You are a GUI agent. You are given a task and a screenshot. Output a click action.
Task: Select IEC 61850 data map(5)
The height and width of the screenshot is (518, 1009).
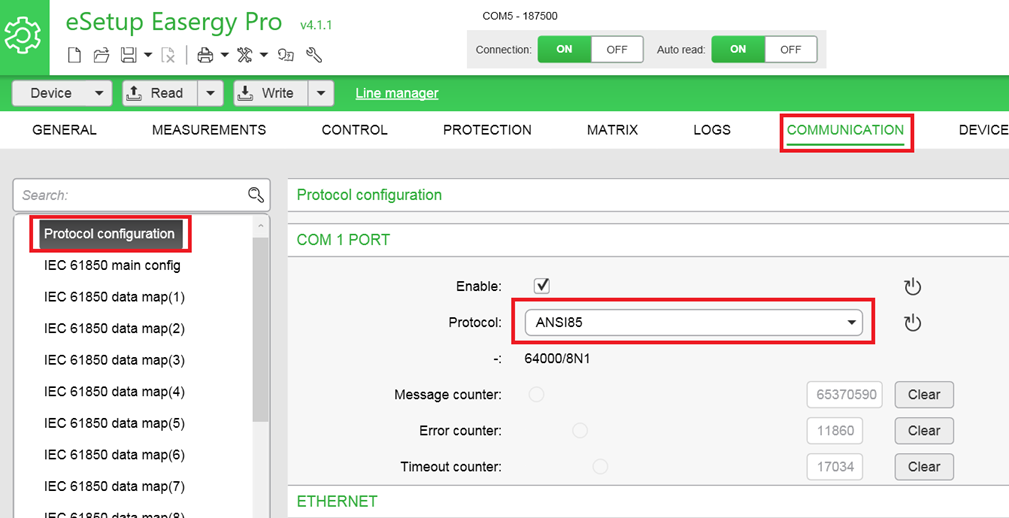115,423
